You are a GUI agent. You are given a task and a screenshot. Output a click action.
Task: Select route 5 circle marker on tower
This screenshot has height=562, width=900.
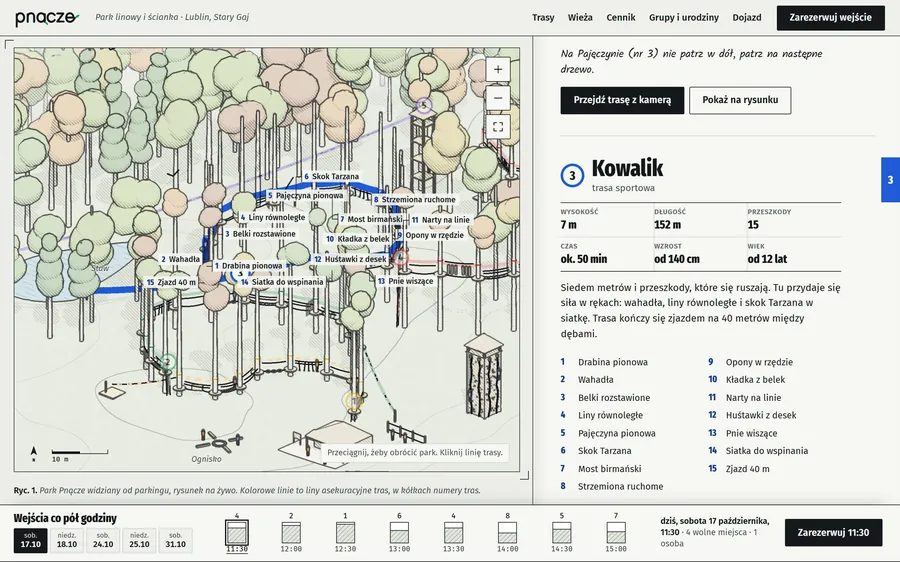coord(424,106)
